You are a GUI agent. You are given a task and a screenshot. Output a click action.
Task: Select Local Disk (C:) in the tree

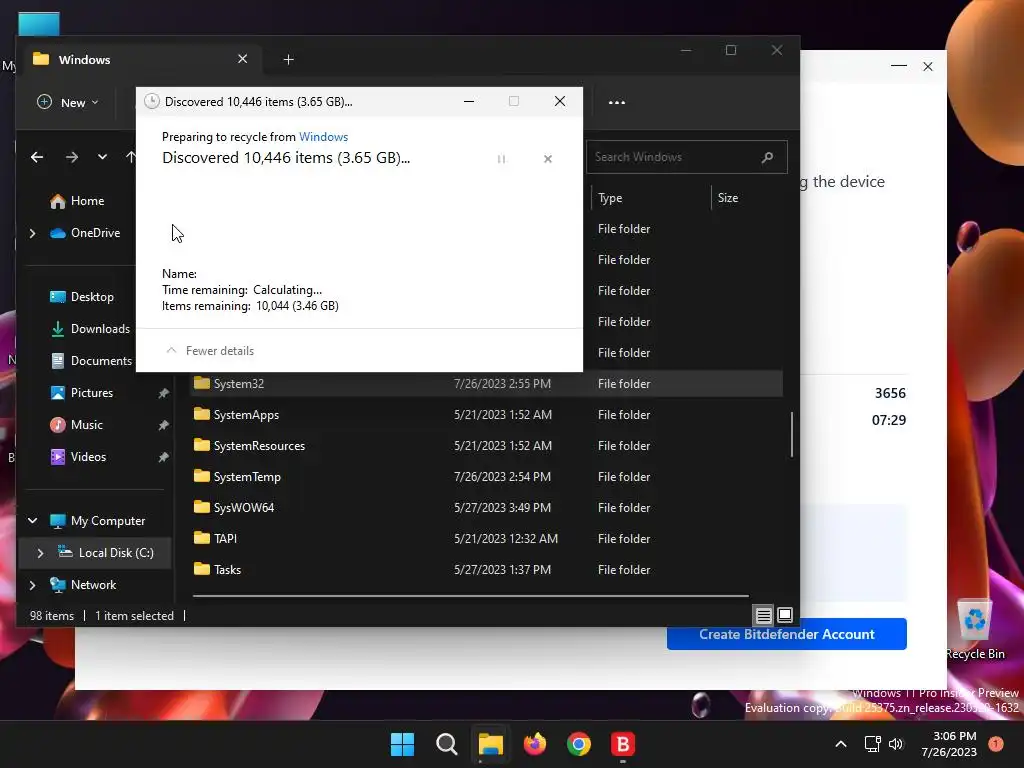[106, 552]
